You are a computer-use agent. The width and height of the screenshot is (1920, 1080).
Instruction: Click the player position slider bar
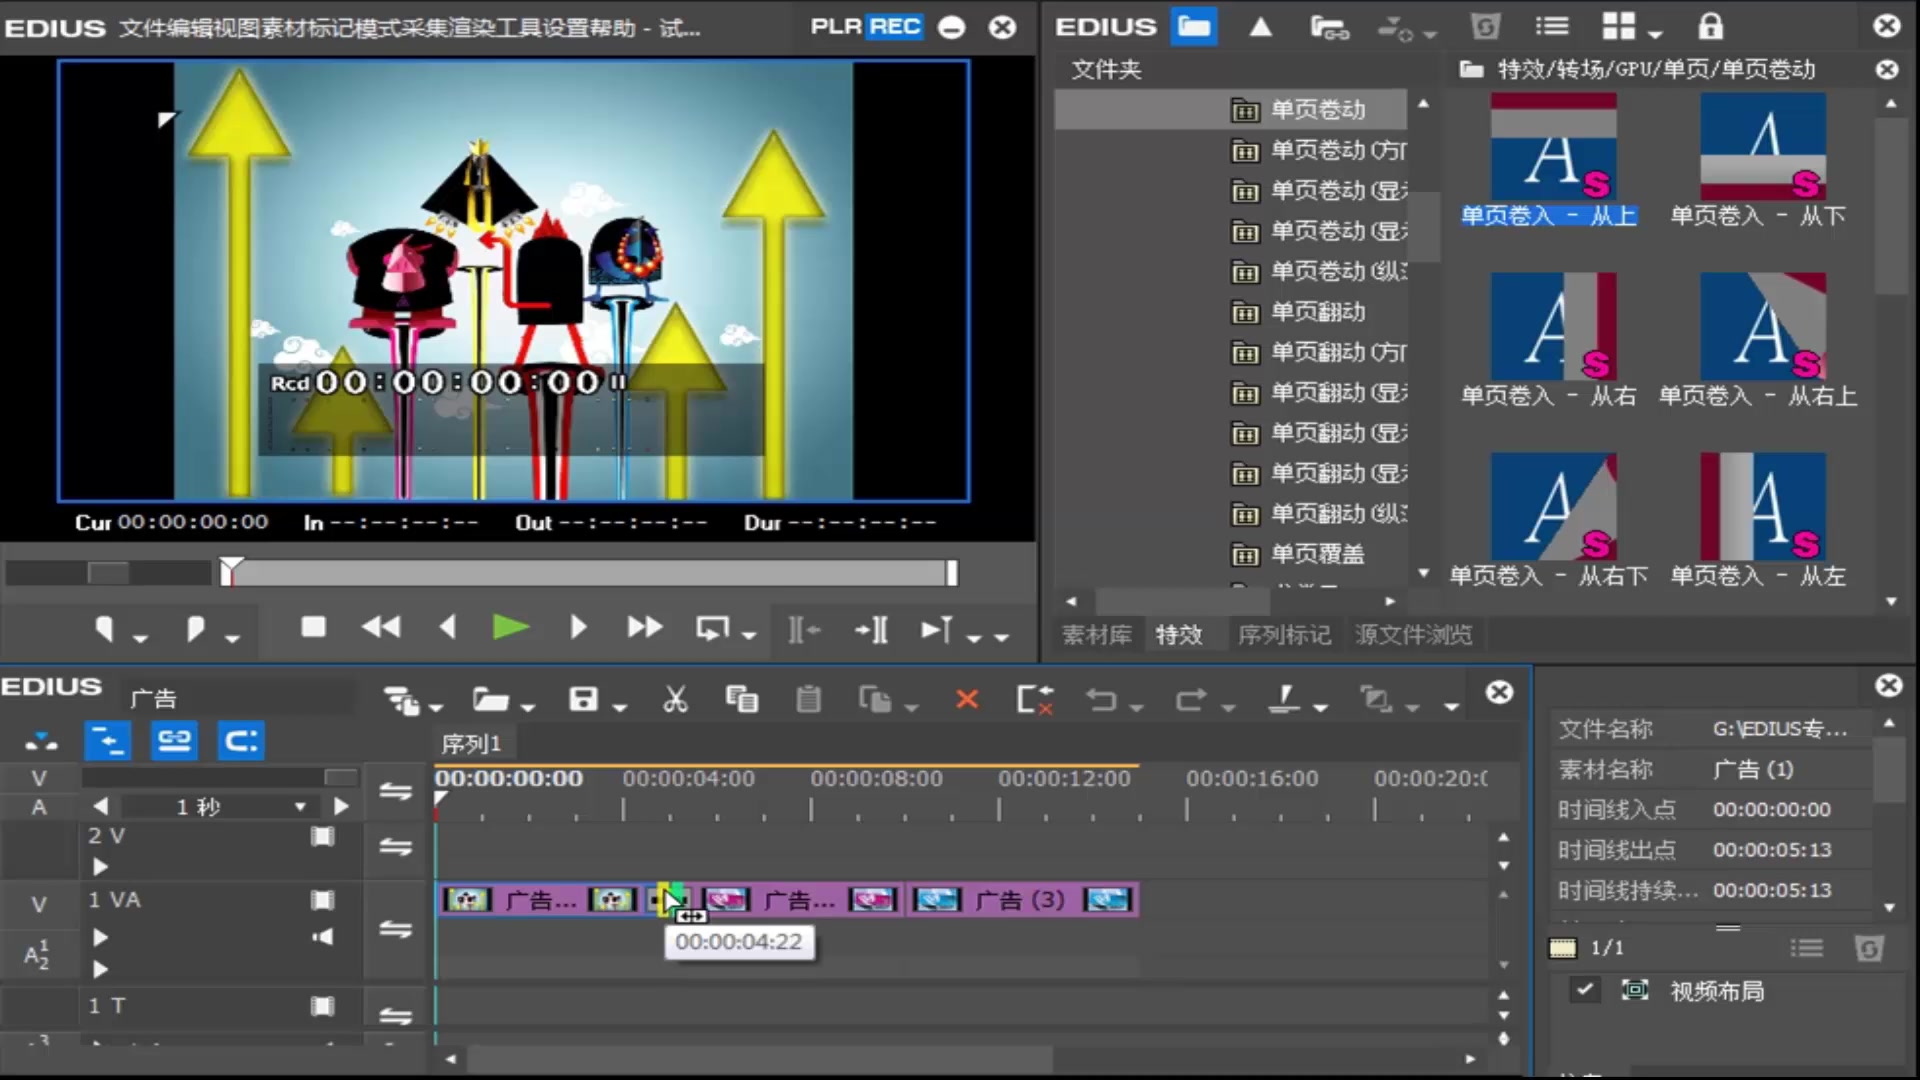[590, 573]
